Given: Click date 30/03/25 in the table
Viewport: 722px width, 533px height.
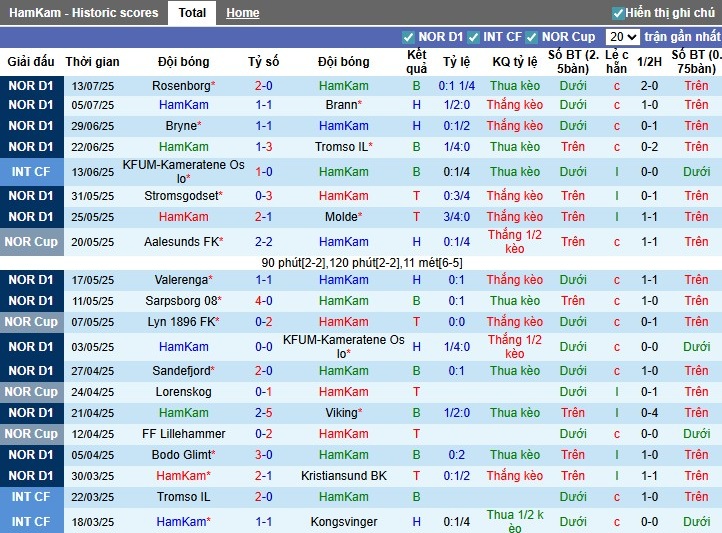Looking at the screenshot, I should [93, 476].
